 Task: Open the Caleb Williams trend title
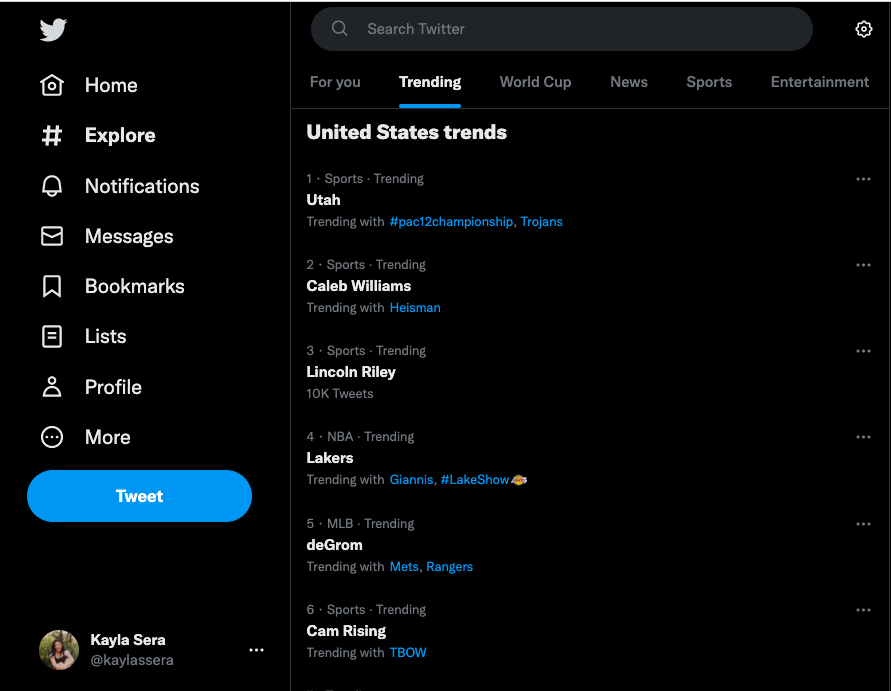(x=359, y=286)
